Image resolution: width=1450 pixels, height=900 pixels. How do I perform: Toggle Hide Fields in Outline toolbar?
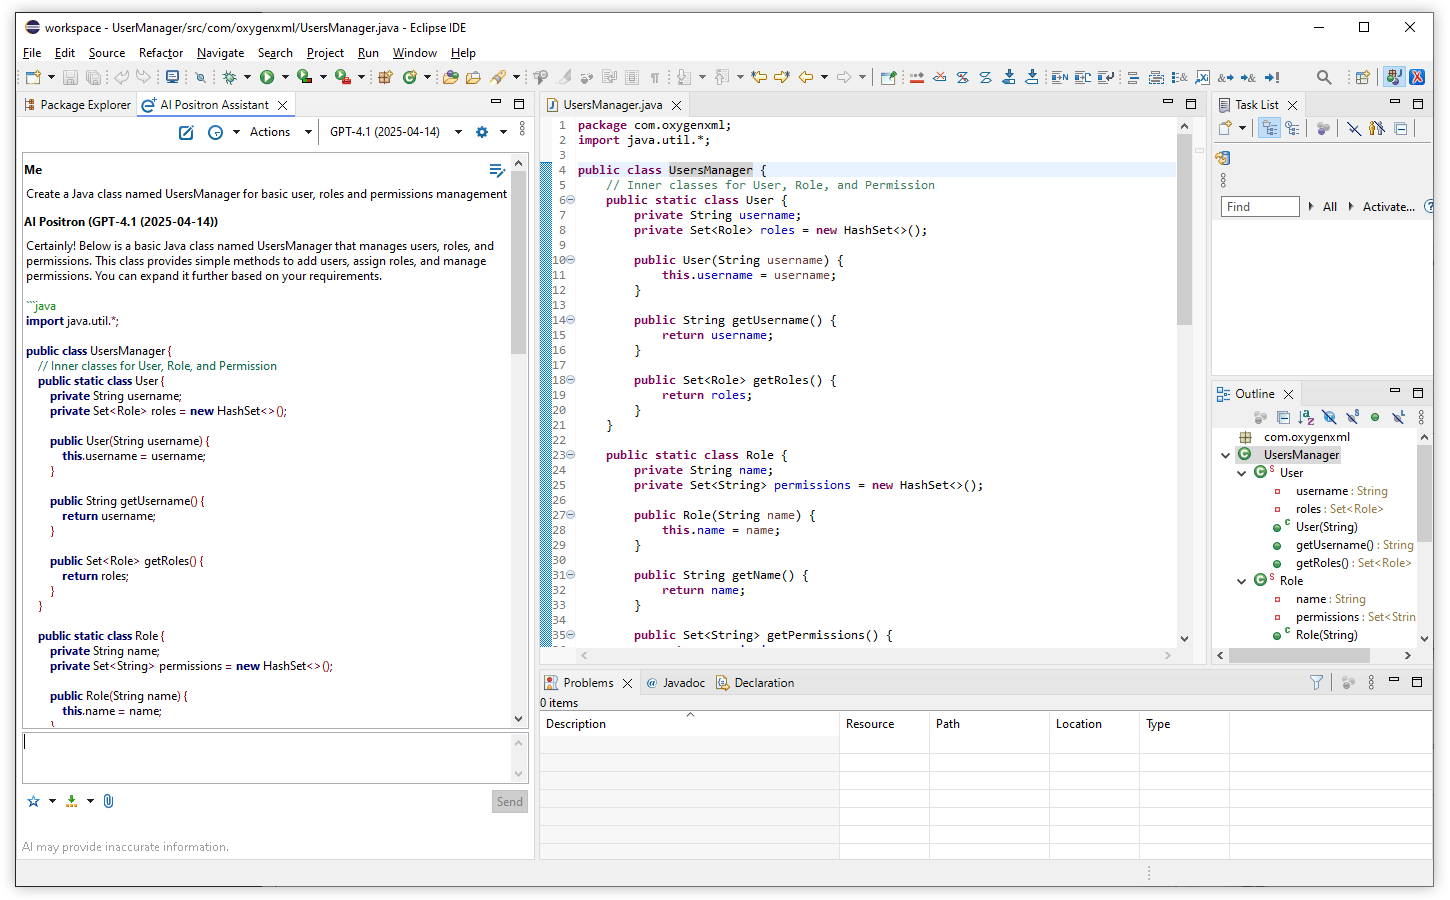(1329, 417)
